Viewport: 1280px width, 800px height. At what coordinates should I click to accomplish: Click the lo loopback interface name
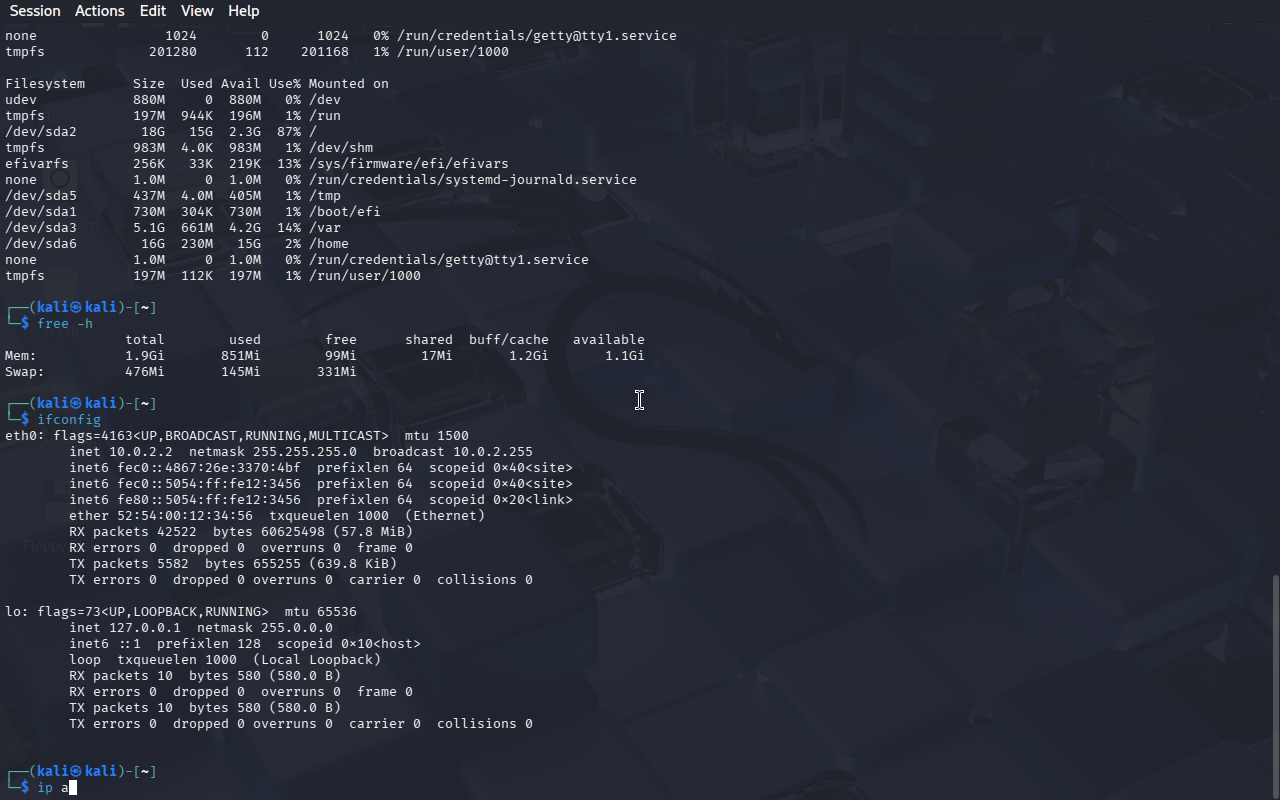pyautogui.click(x=13, y=612)
